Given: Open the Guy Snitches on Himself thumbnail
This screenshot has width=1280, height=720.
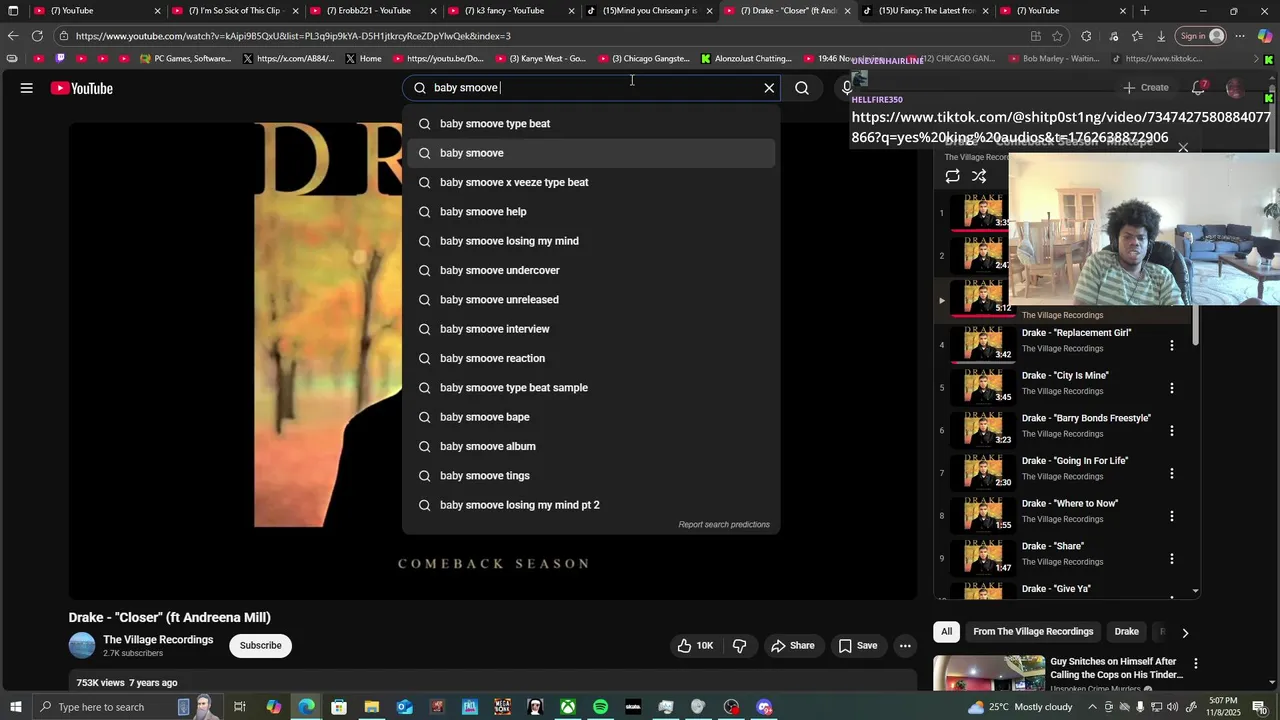Looking at the screenshot, I should 989,673.
